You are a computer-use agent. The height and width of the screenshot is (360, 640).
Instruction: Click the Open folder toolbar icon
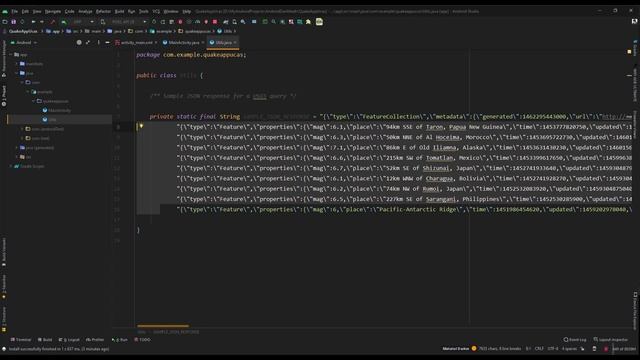(5, 22)
